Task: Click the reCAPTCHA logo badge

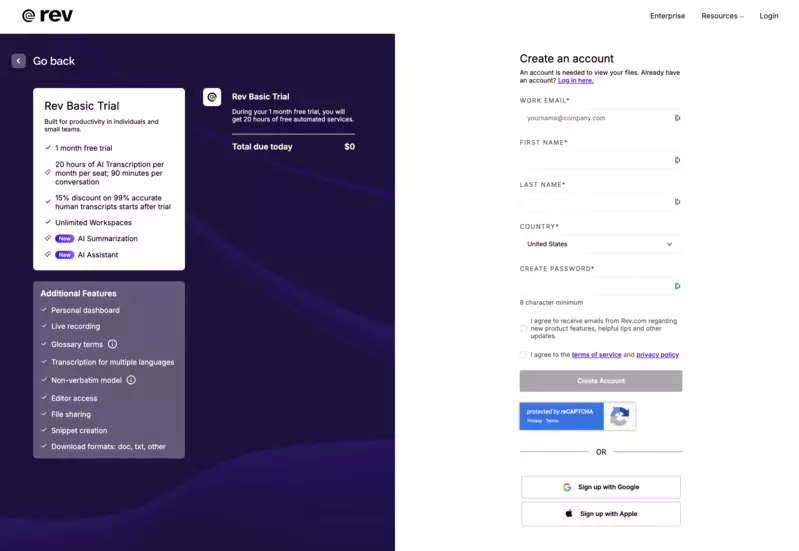Action: pyautogui.click(x=619, y=416)
